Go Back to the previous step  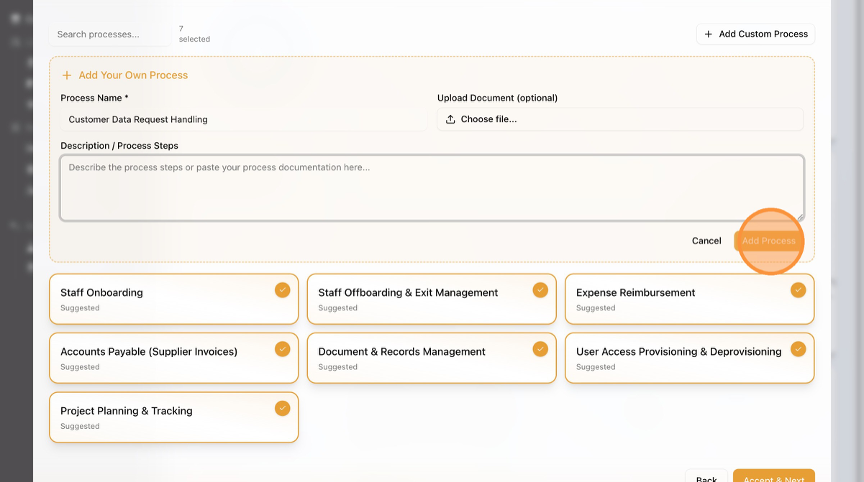point(706,478)
